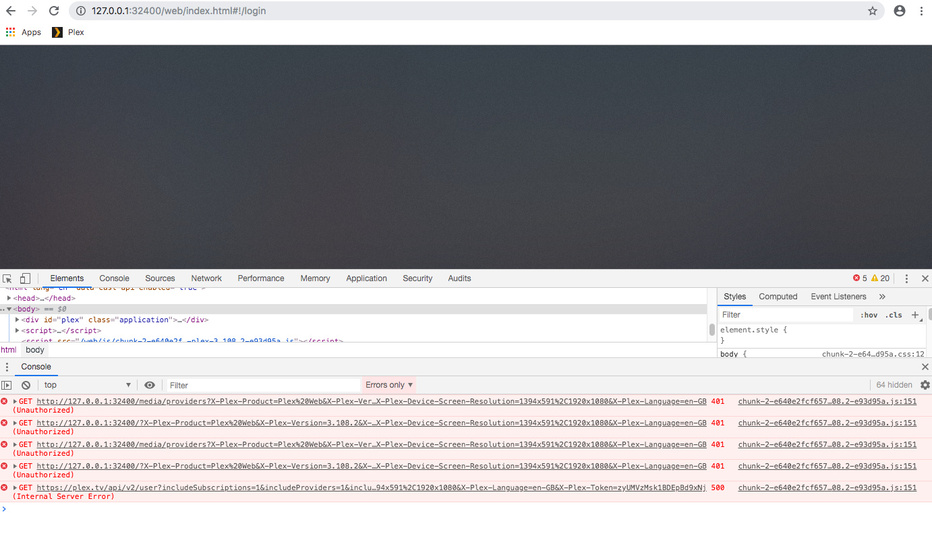Viewport: 932px width, 536px height.
Task: Open source link of the 500 error row
Action: coord(827,488)
